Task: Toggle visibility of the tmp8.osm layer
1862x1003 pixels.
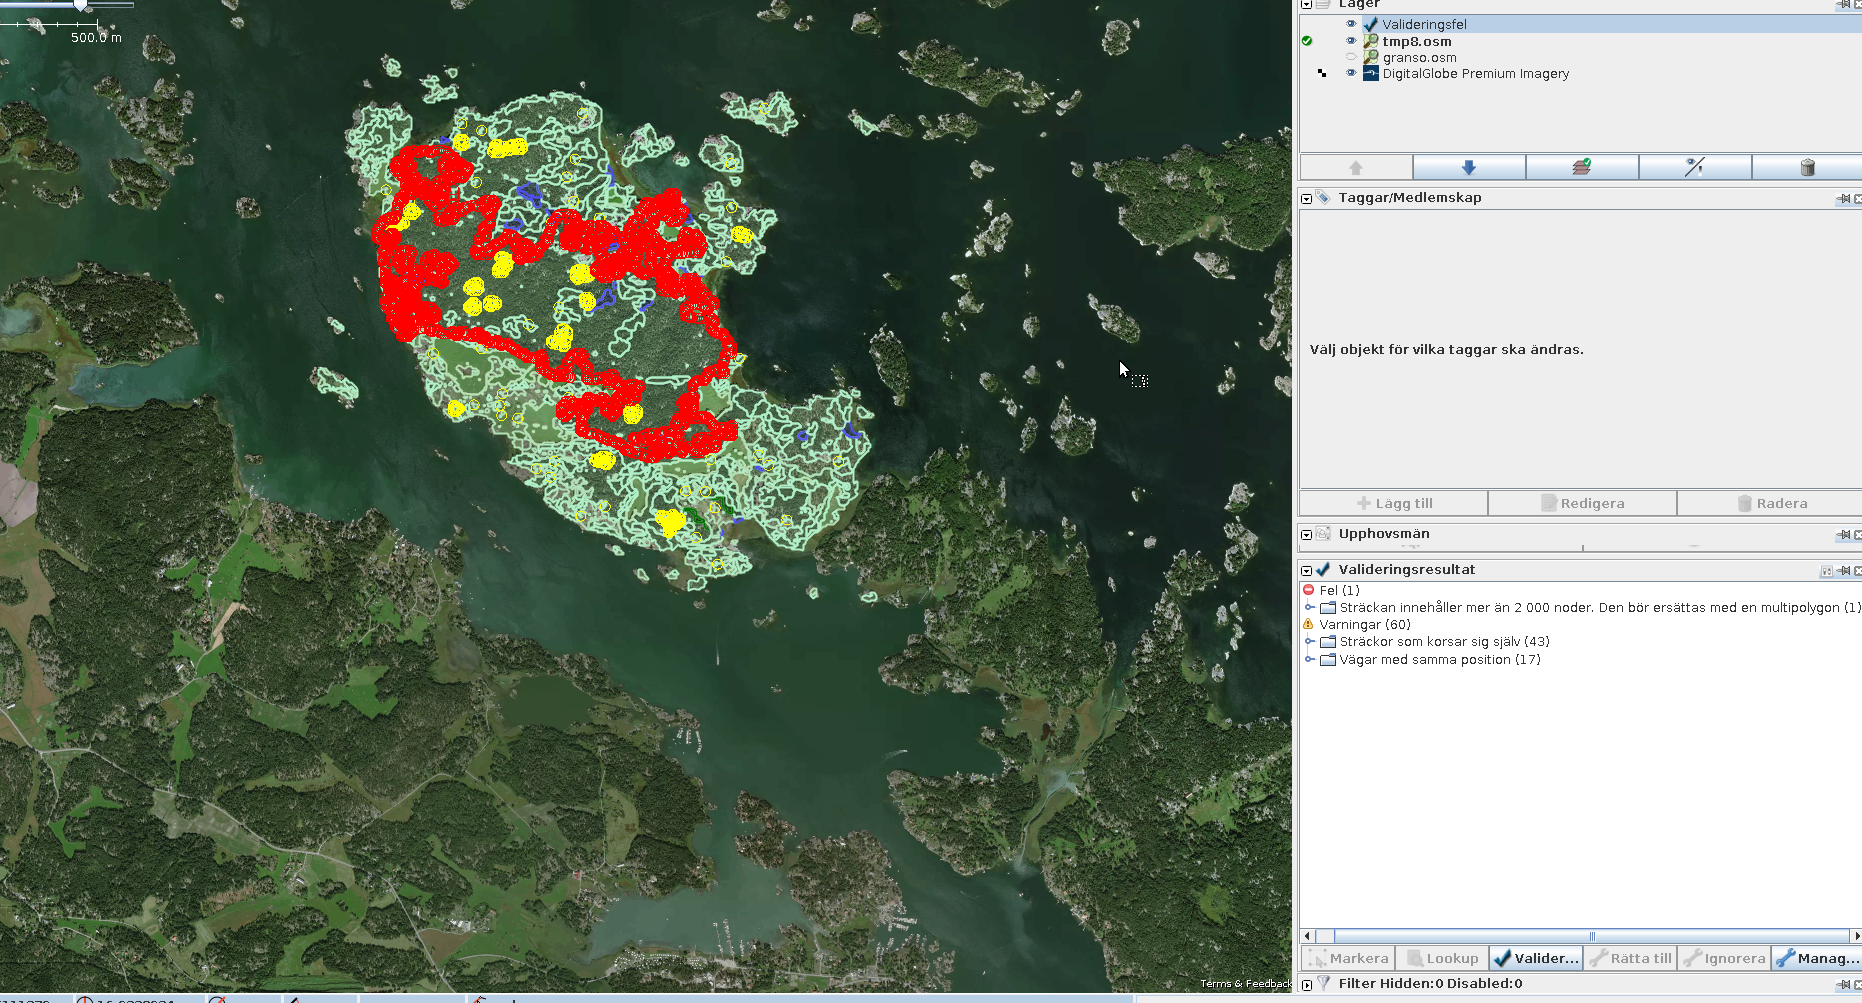Action: [x=1350, y=41]
